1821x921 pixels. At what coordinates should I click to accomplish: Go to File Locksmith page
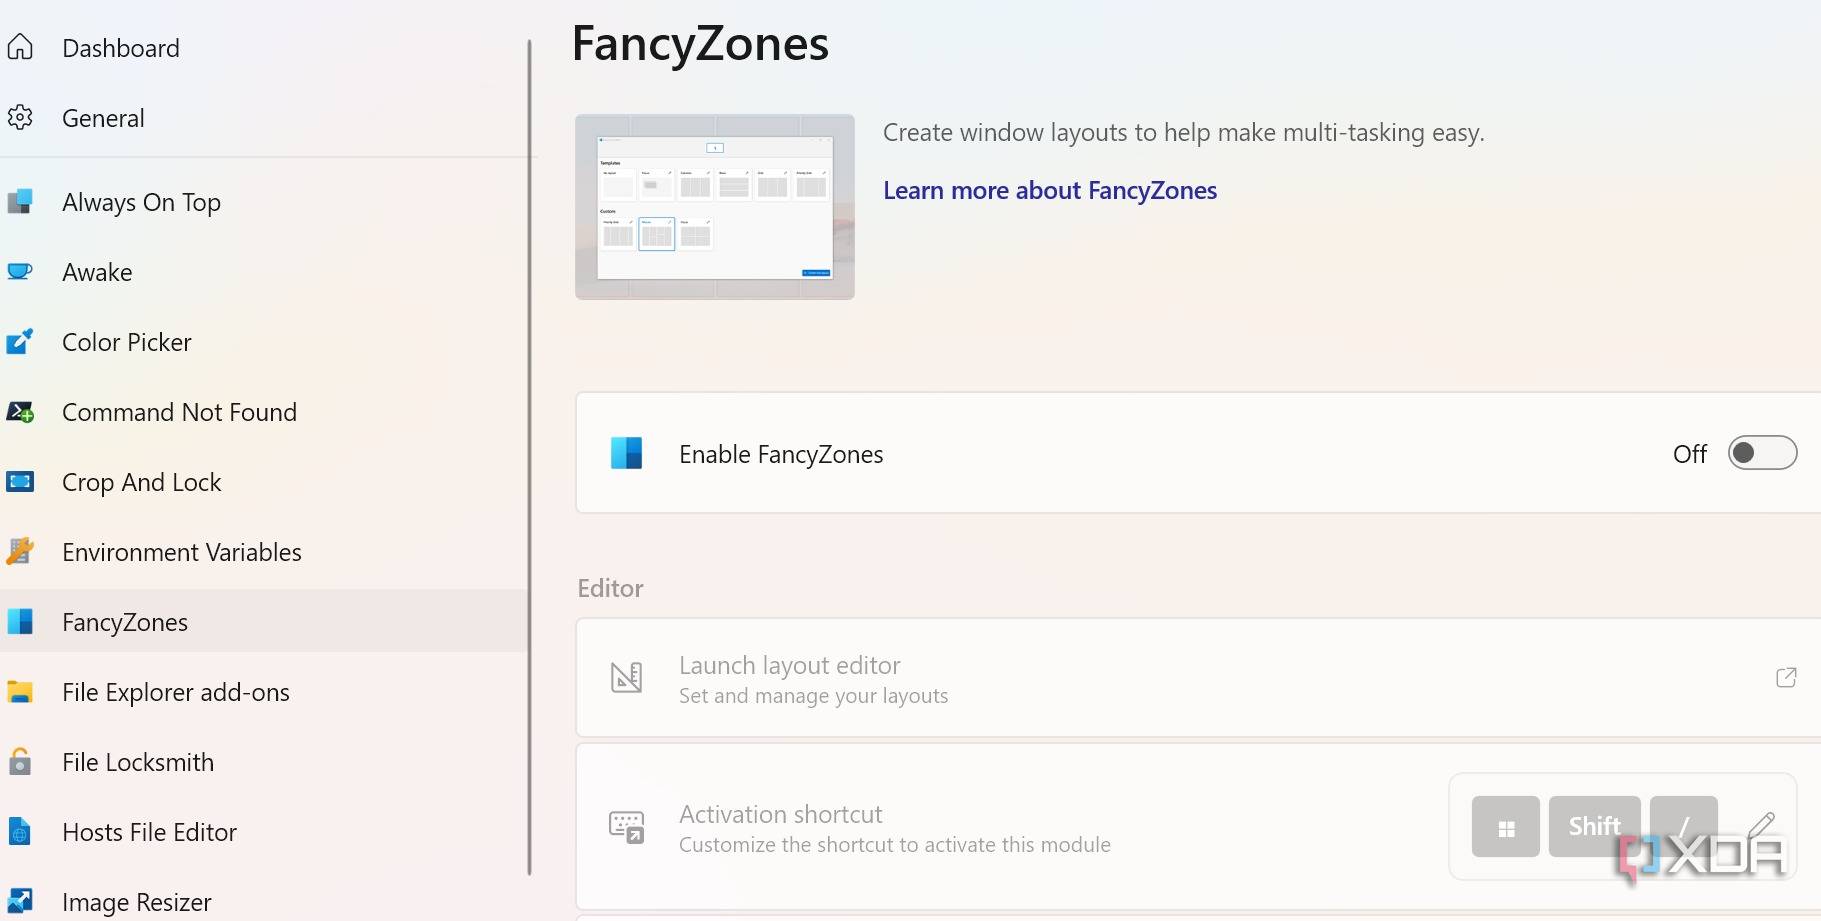pos(265,761)
